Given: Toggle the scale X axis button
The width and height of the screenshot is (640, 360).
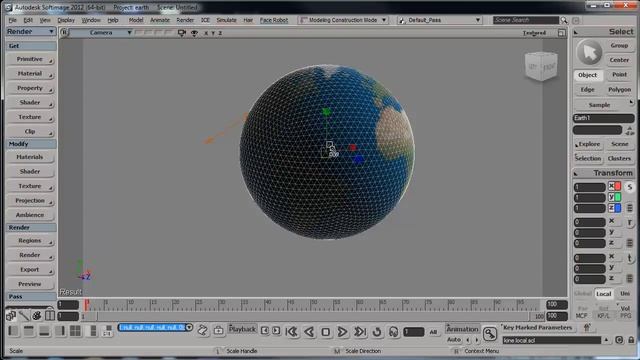Looking at the screenshot, I should (615, 187).
